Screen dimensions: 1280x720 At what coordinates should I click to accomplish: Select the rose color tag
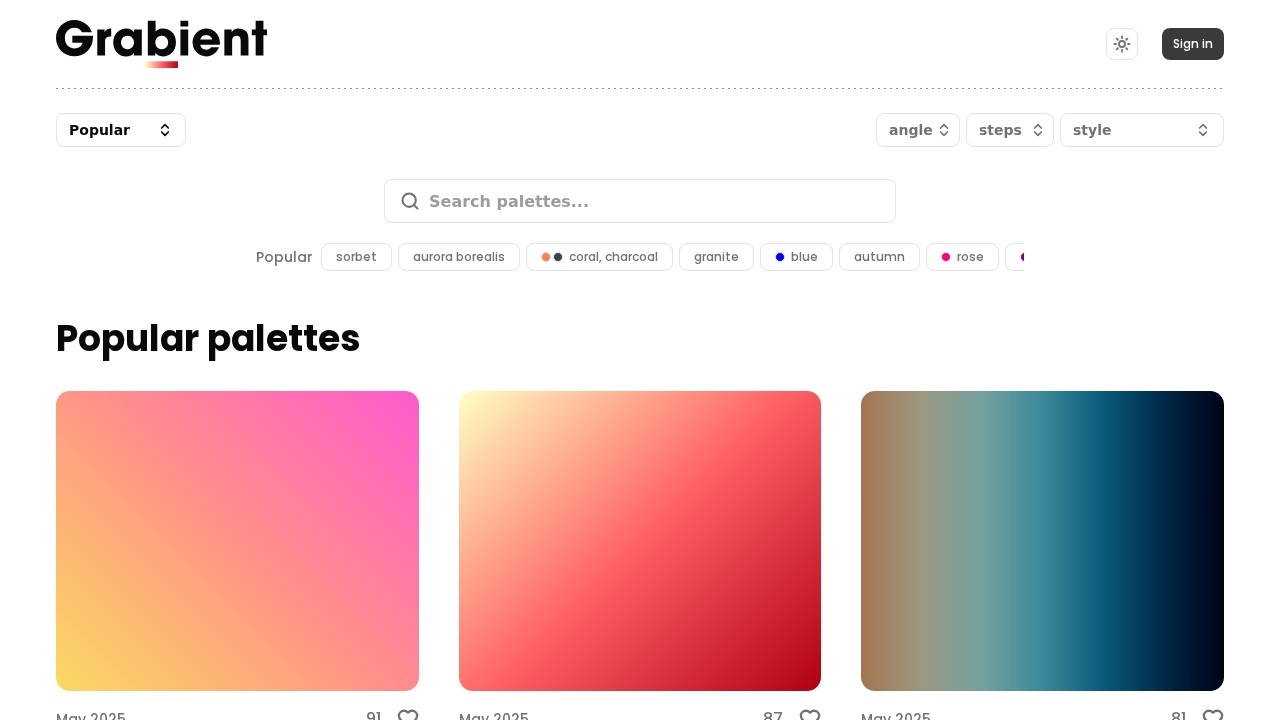[962, 257]
